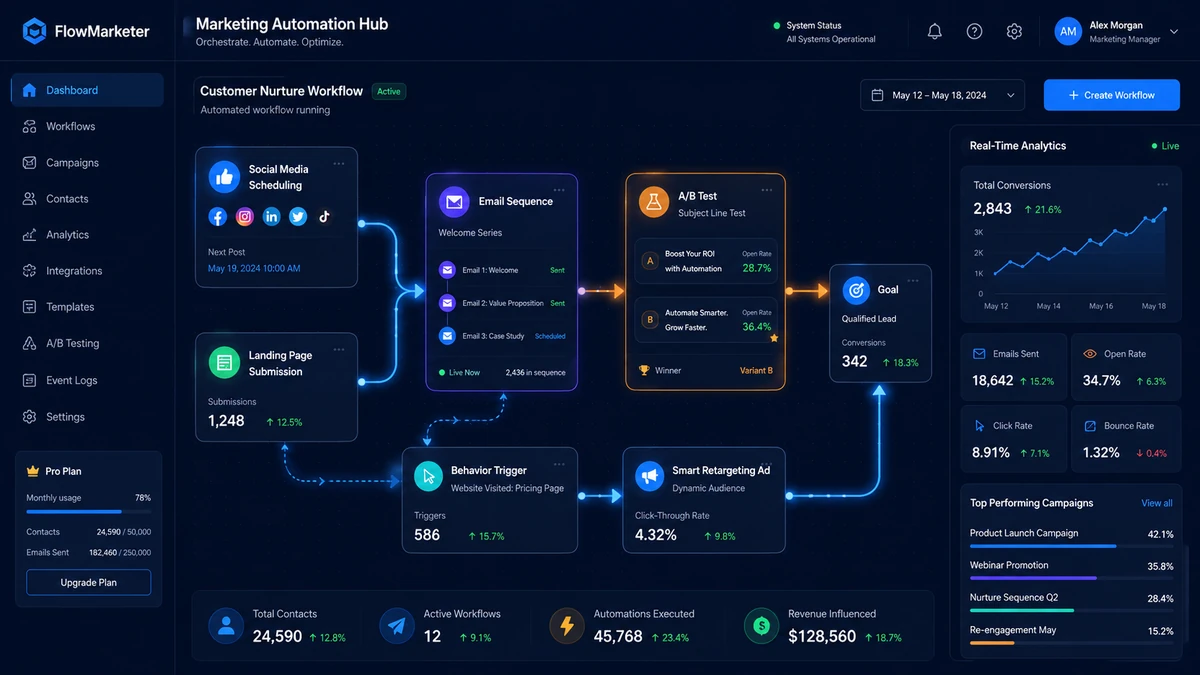Click the Revenue Influenced dollar icon

[x=762, y=626]
